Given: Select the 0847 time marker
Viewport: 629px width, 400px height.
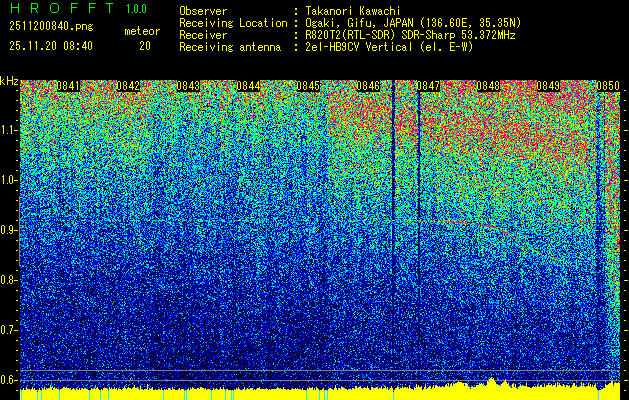Looking at the screenshot, I should click(x=429, y=87).
